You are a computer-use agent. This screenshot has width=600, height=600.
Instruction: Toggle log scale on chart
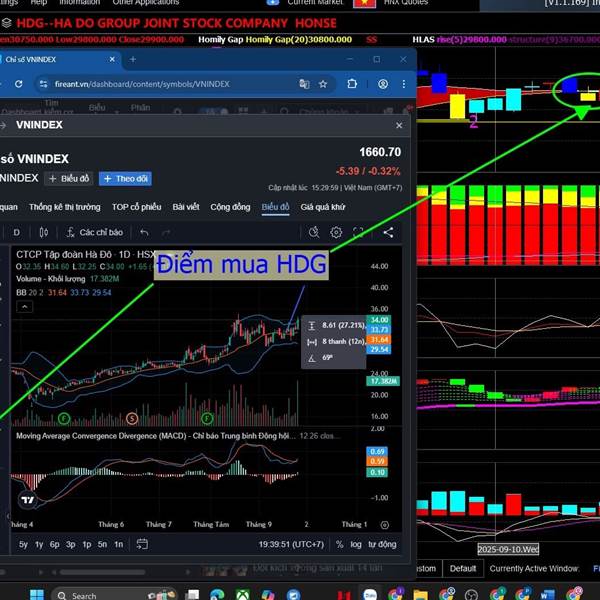point(355,544)
